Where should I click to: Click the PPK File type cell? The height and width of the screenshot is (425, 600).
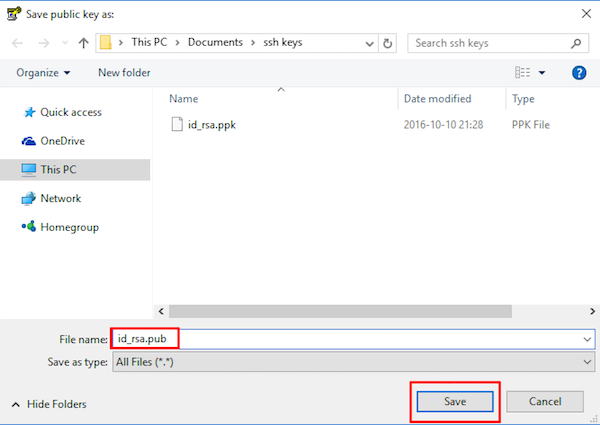(x=531, y=125)
